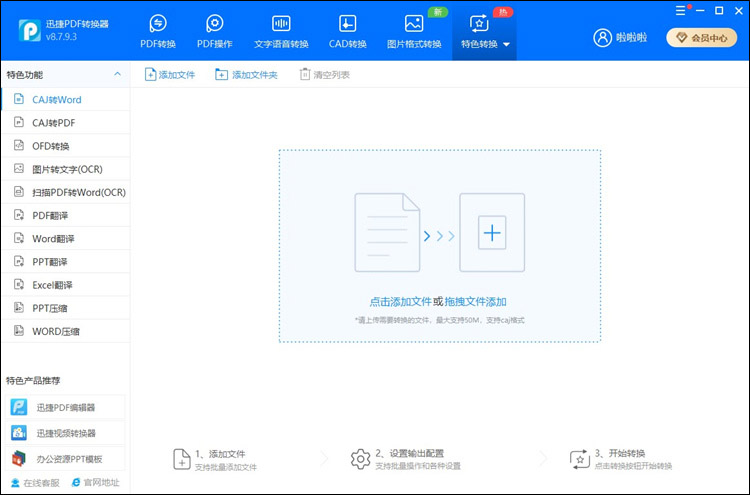Open the hamburger main menu icon
750x495 pixels.
coord(680,11)
